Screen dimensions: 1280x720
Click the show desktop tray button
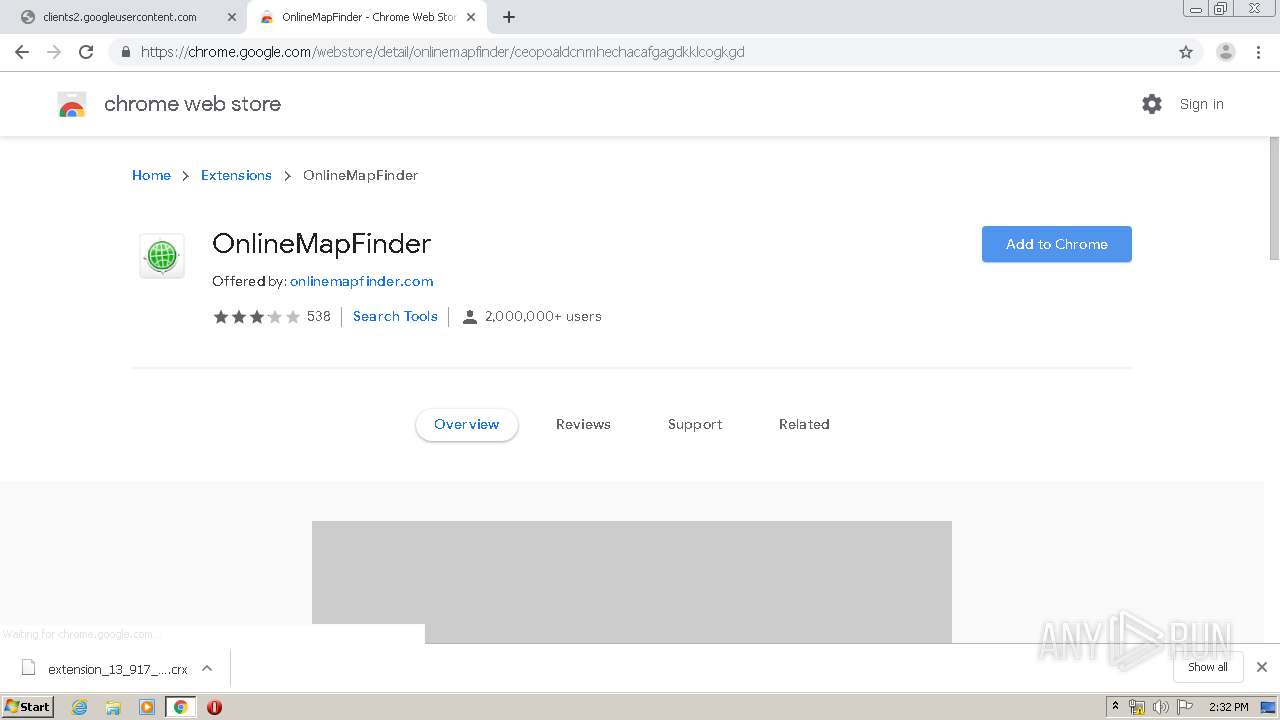click(1268, 707)
